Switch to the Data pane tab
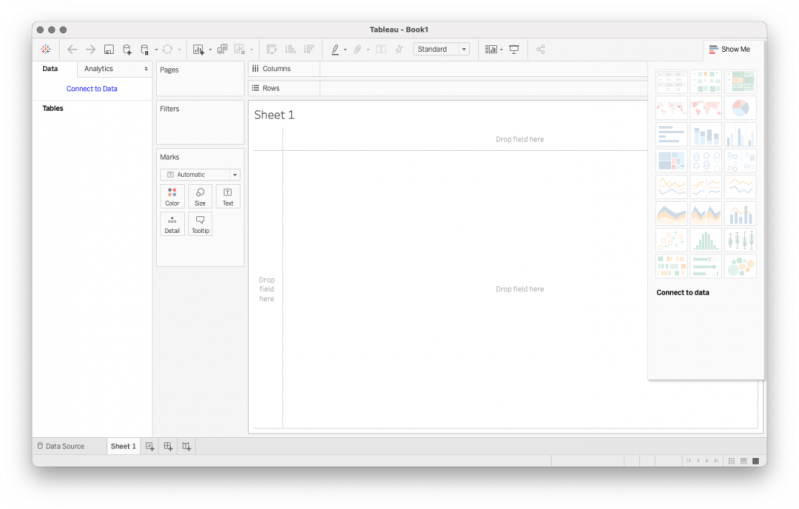 pyautogui.click(x=50, y=69)
